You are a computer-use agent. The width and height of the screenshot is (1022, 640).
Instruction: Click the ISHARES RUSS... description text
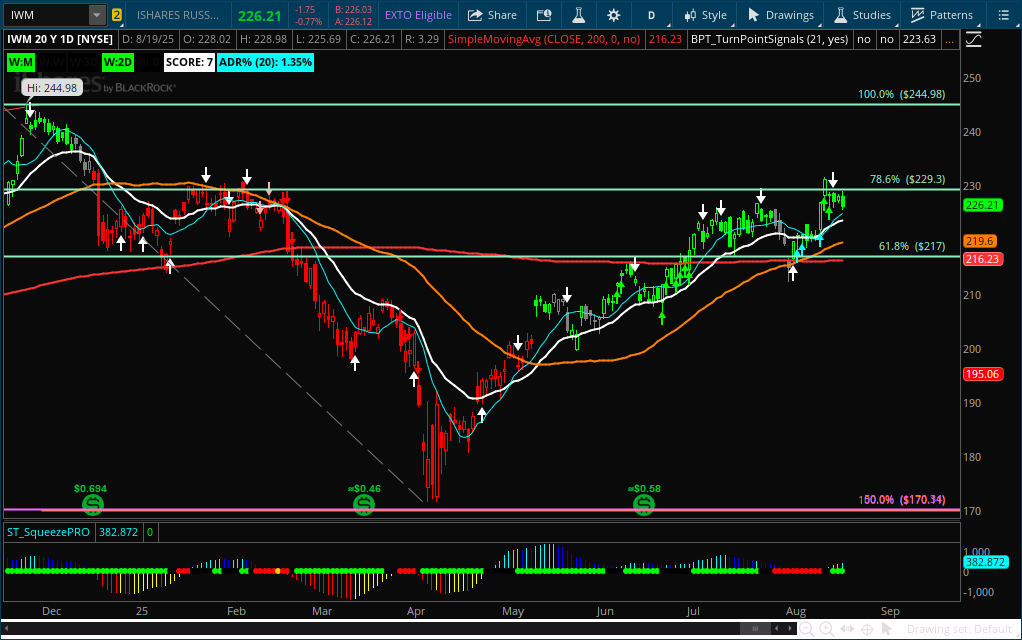178,14
